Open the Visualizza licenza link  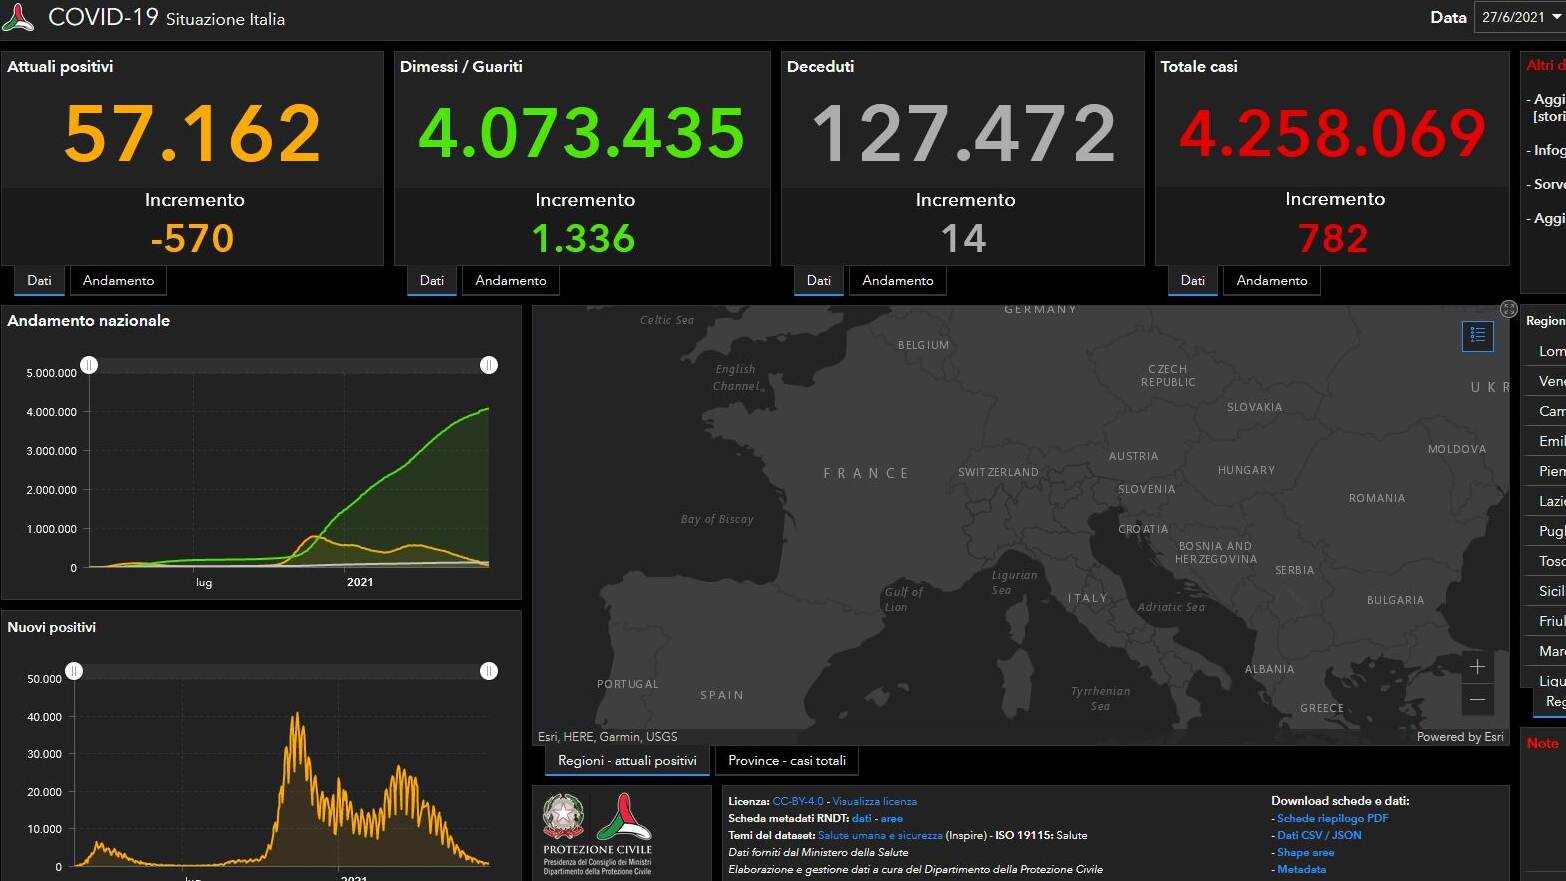click(874, 802)
